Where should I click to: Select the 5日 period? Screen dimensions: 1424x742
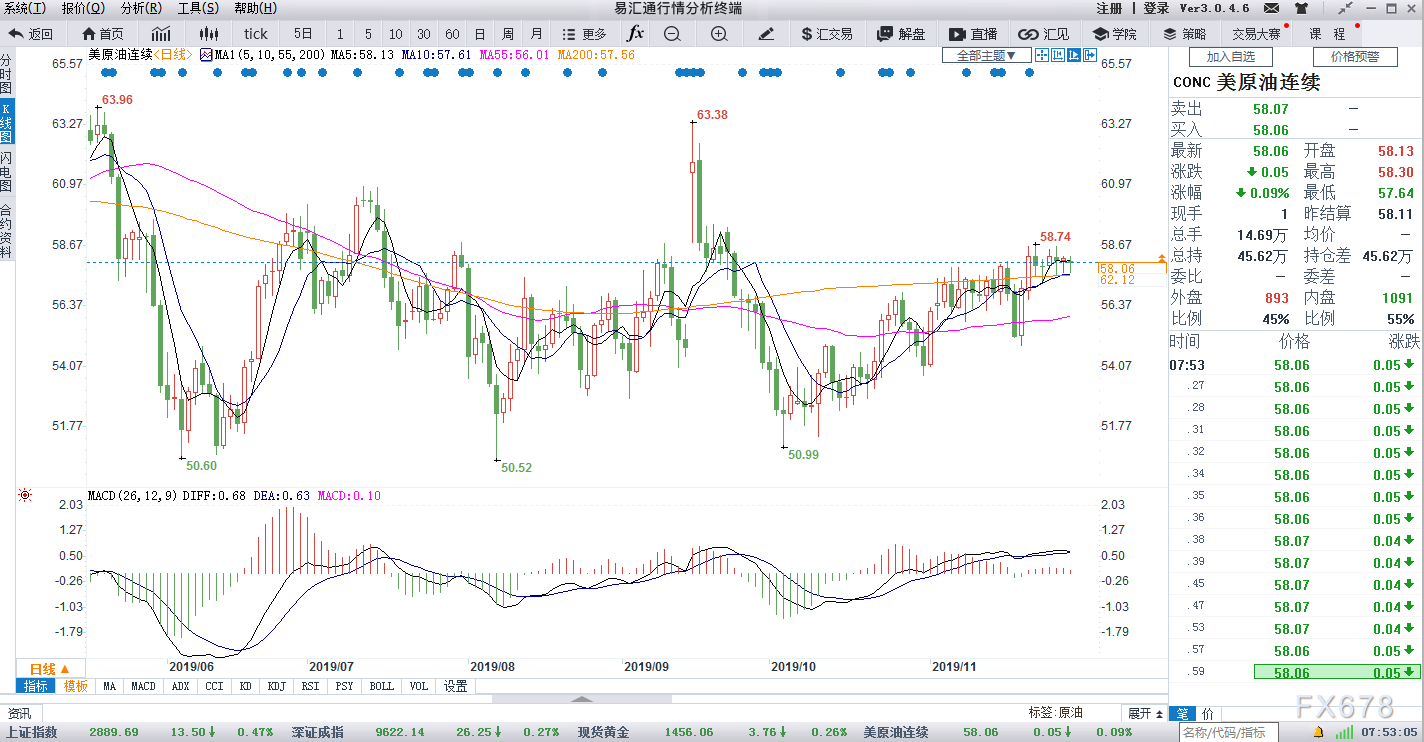point(303,34)
